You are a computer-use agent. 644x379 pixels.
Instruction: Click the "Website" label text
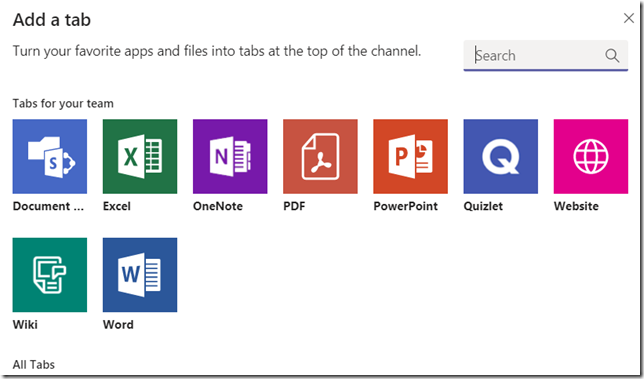[x=576, y=206]
